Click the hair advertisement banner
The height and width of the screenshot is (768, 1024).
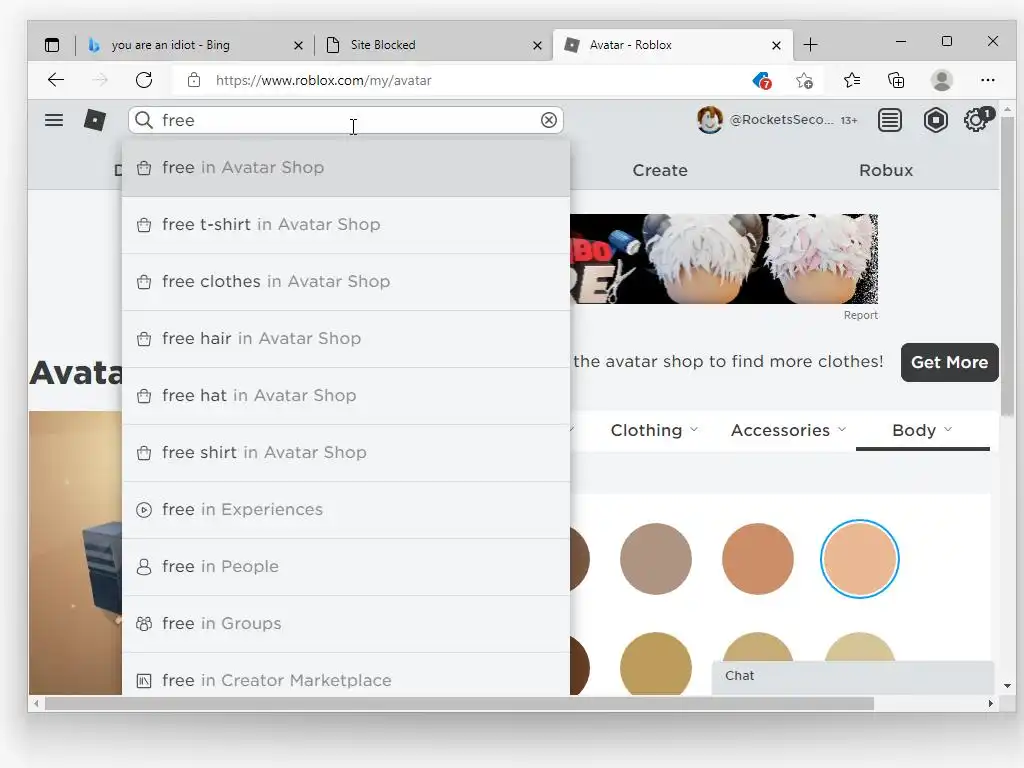(724, 259)
